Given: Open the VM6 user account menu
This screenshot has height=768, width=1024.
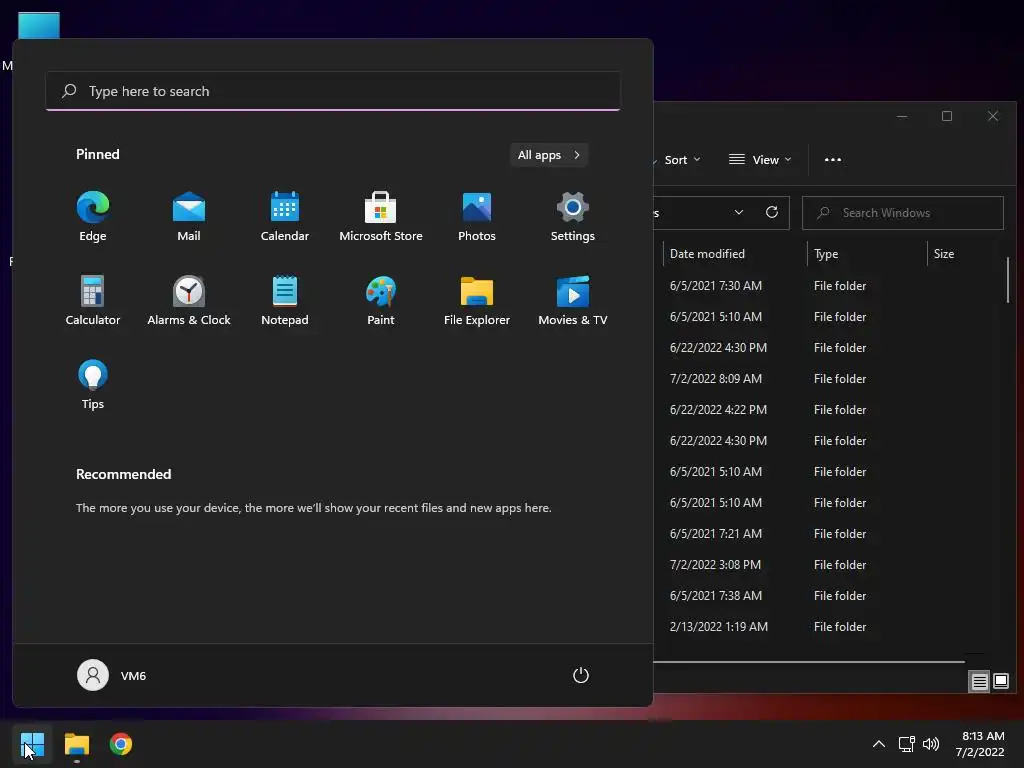Looking at the screenshot, I should pyautogui.click(x=112, y=675).
